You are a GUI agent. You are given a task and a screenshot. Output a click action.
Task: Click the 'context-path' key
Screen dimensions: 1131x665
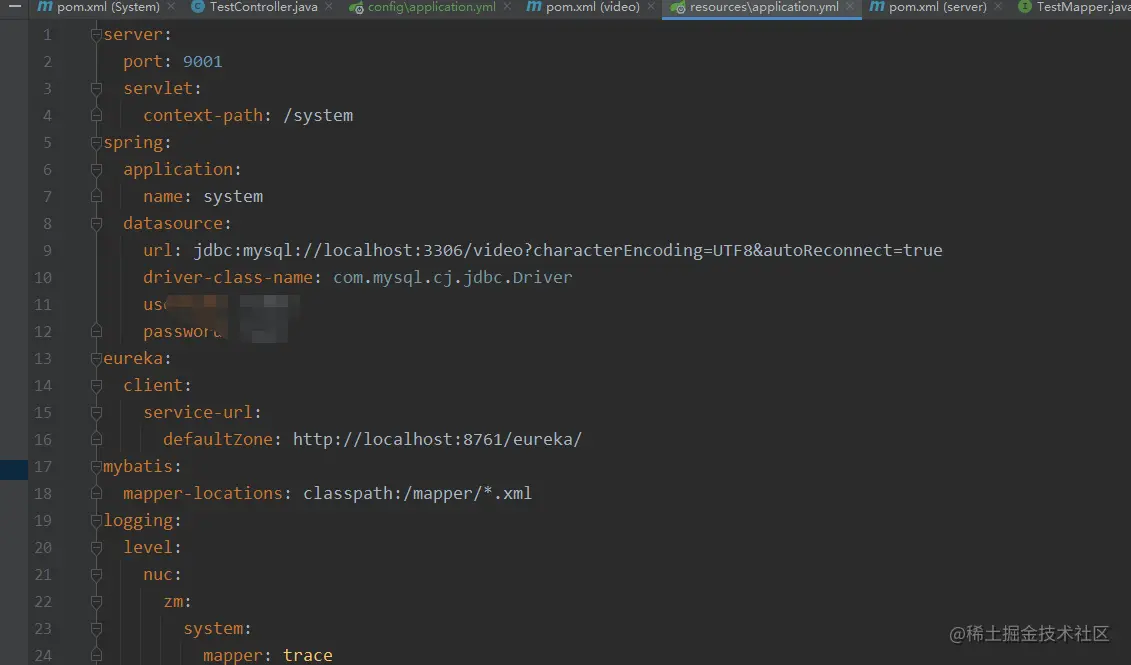click(x=203, y=115)
